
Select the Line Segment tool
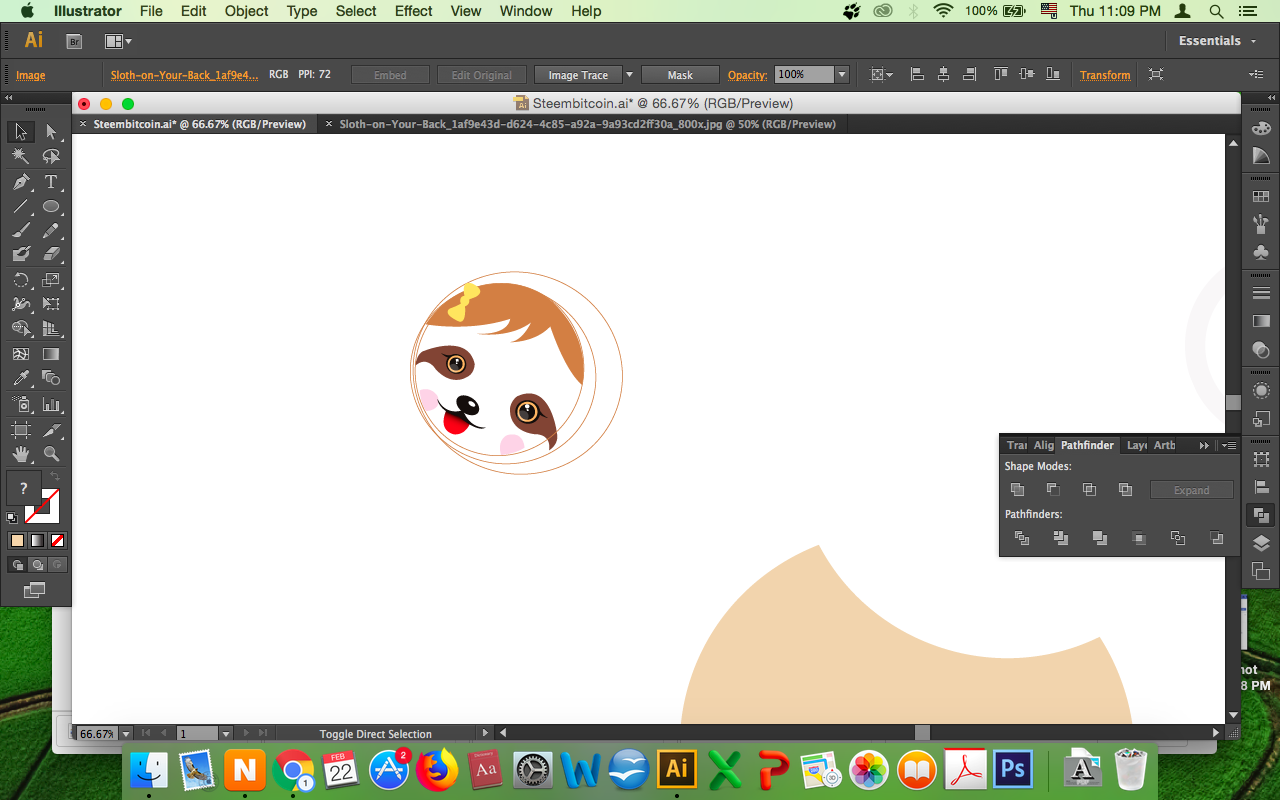[x=21, y=207]
